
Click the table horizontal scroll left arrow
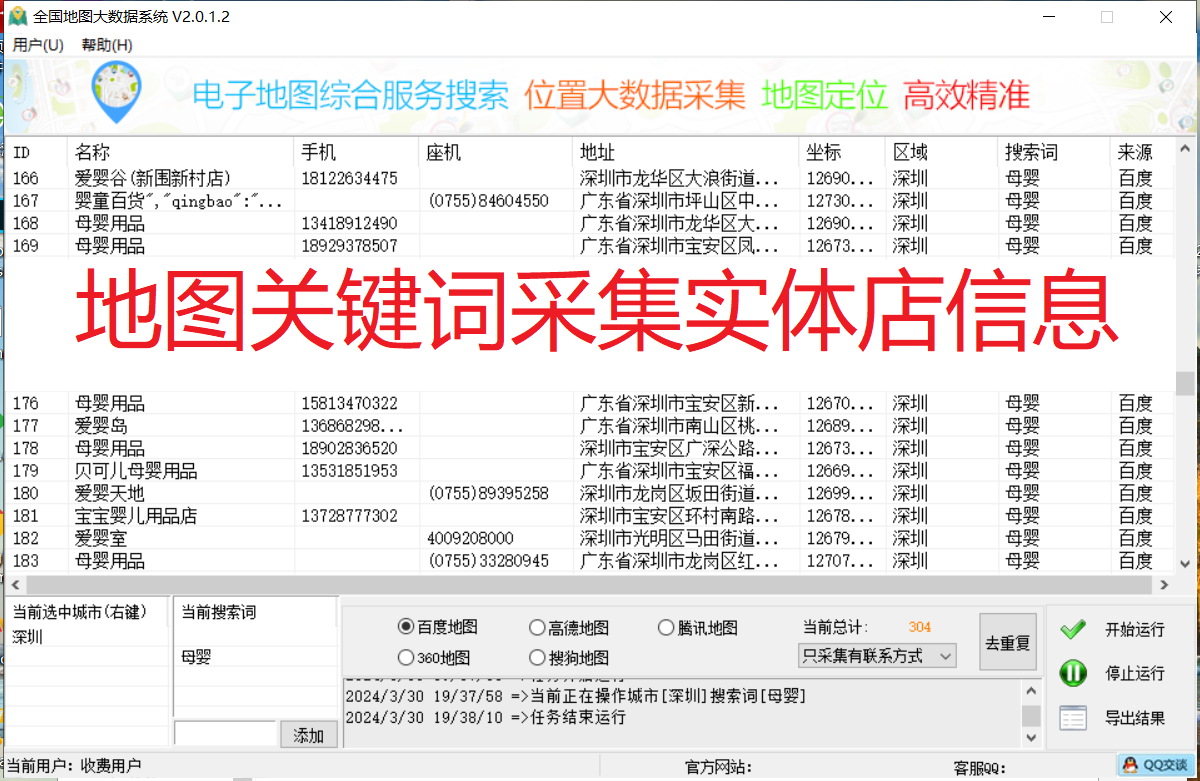click(15, 584)
